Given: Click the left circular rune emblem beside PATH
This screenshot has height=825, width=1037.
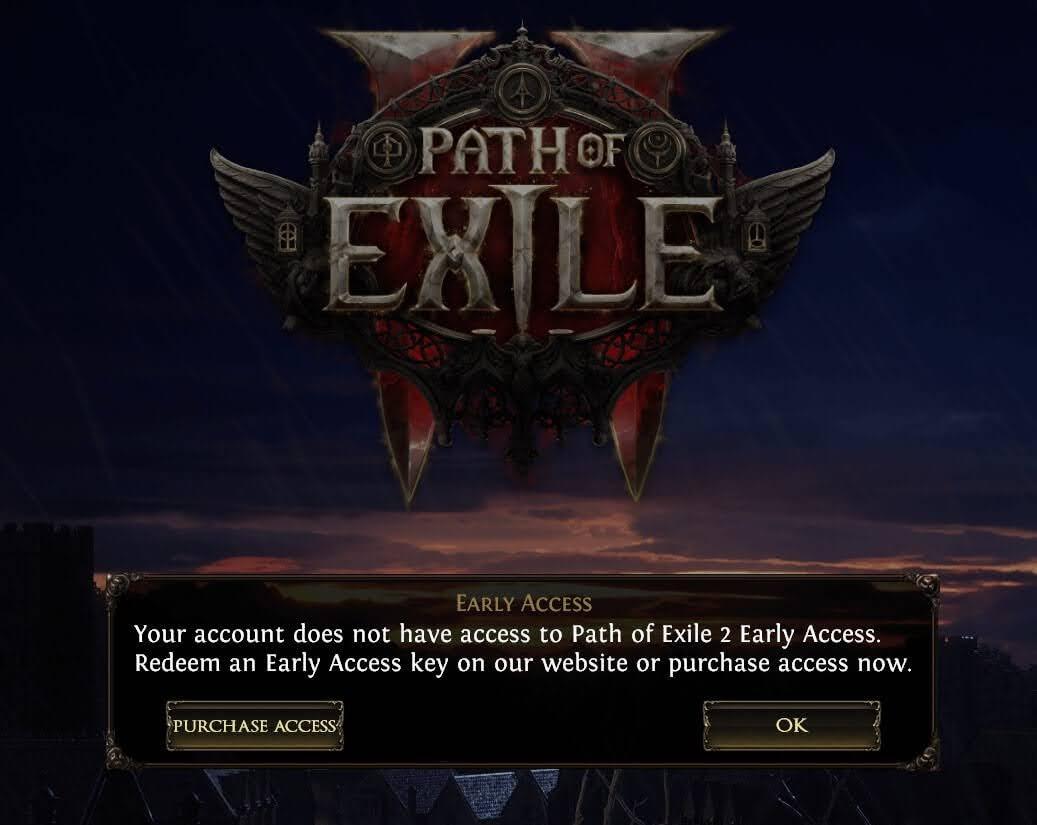Looking at the screenshot, I should point(386,152).
